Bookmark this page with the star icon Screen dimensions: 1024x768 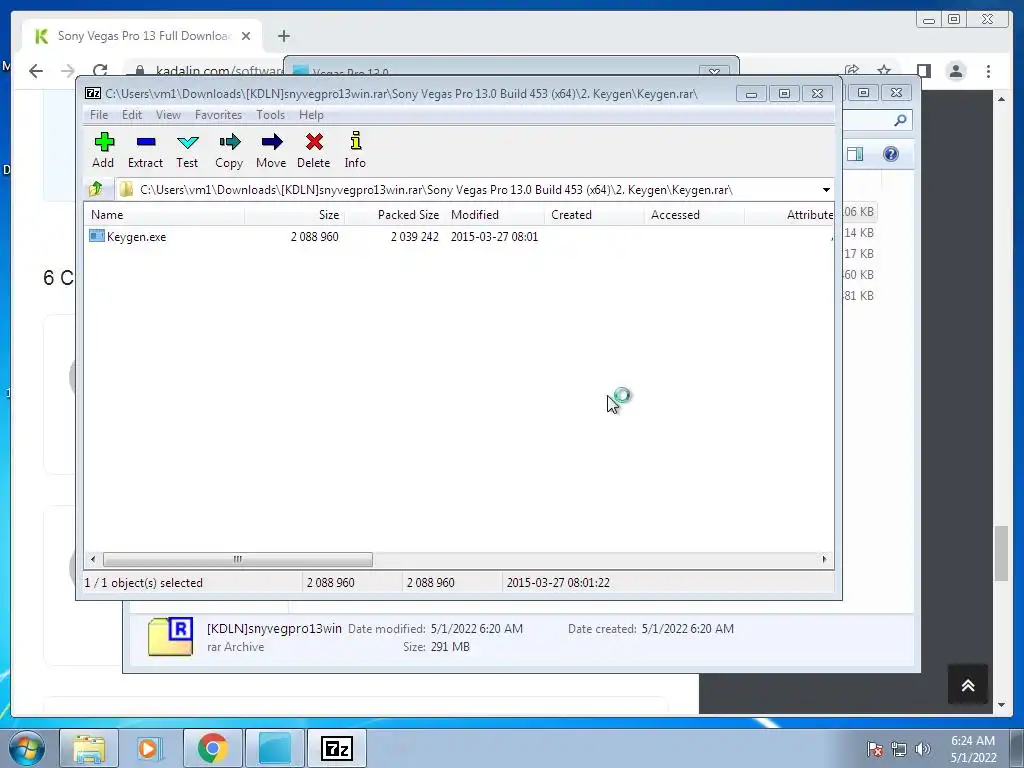point(884,71)
